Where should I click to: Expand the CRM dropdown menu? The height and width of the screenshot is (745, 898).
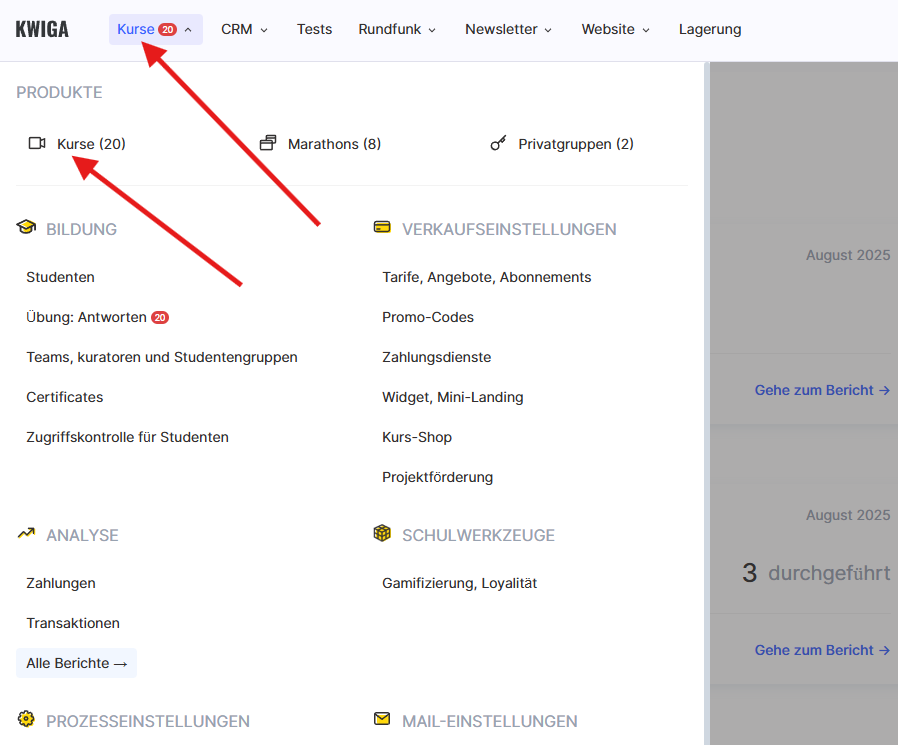click(244, 29)
